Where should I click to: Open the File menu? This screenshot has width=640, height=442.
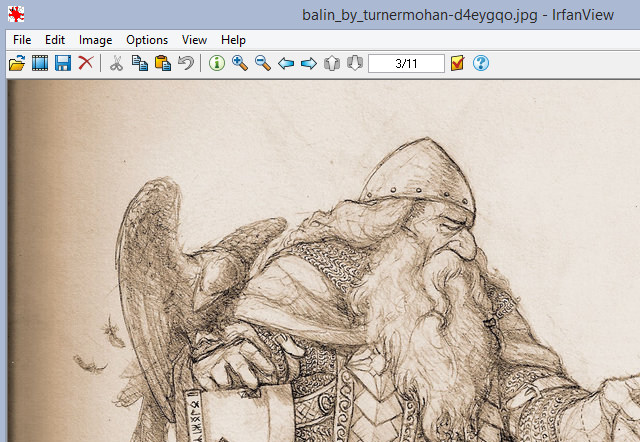click(22, 40)
